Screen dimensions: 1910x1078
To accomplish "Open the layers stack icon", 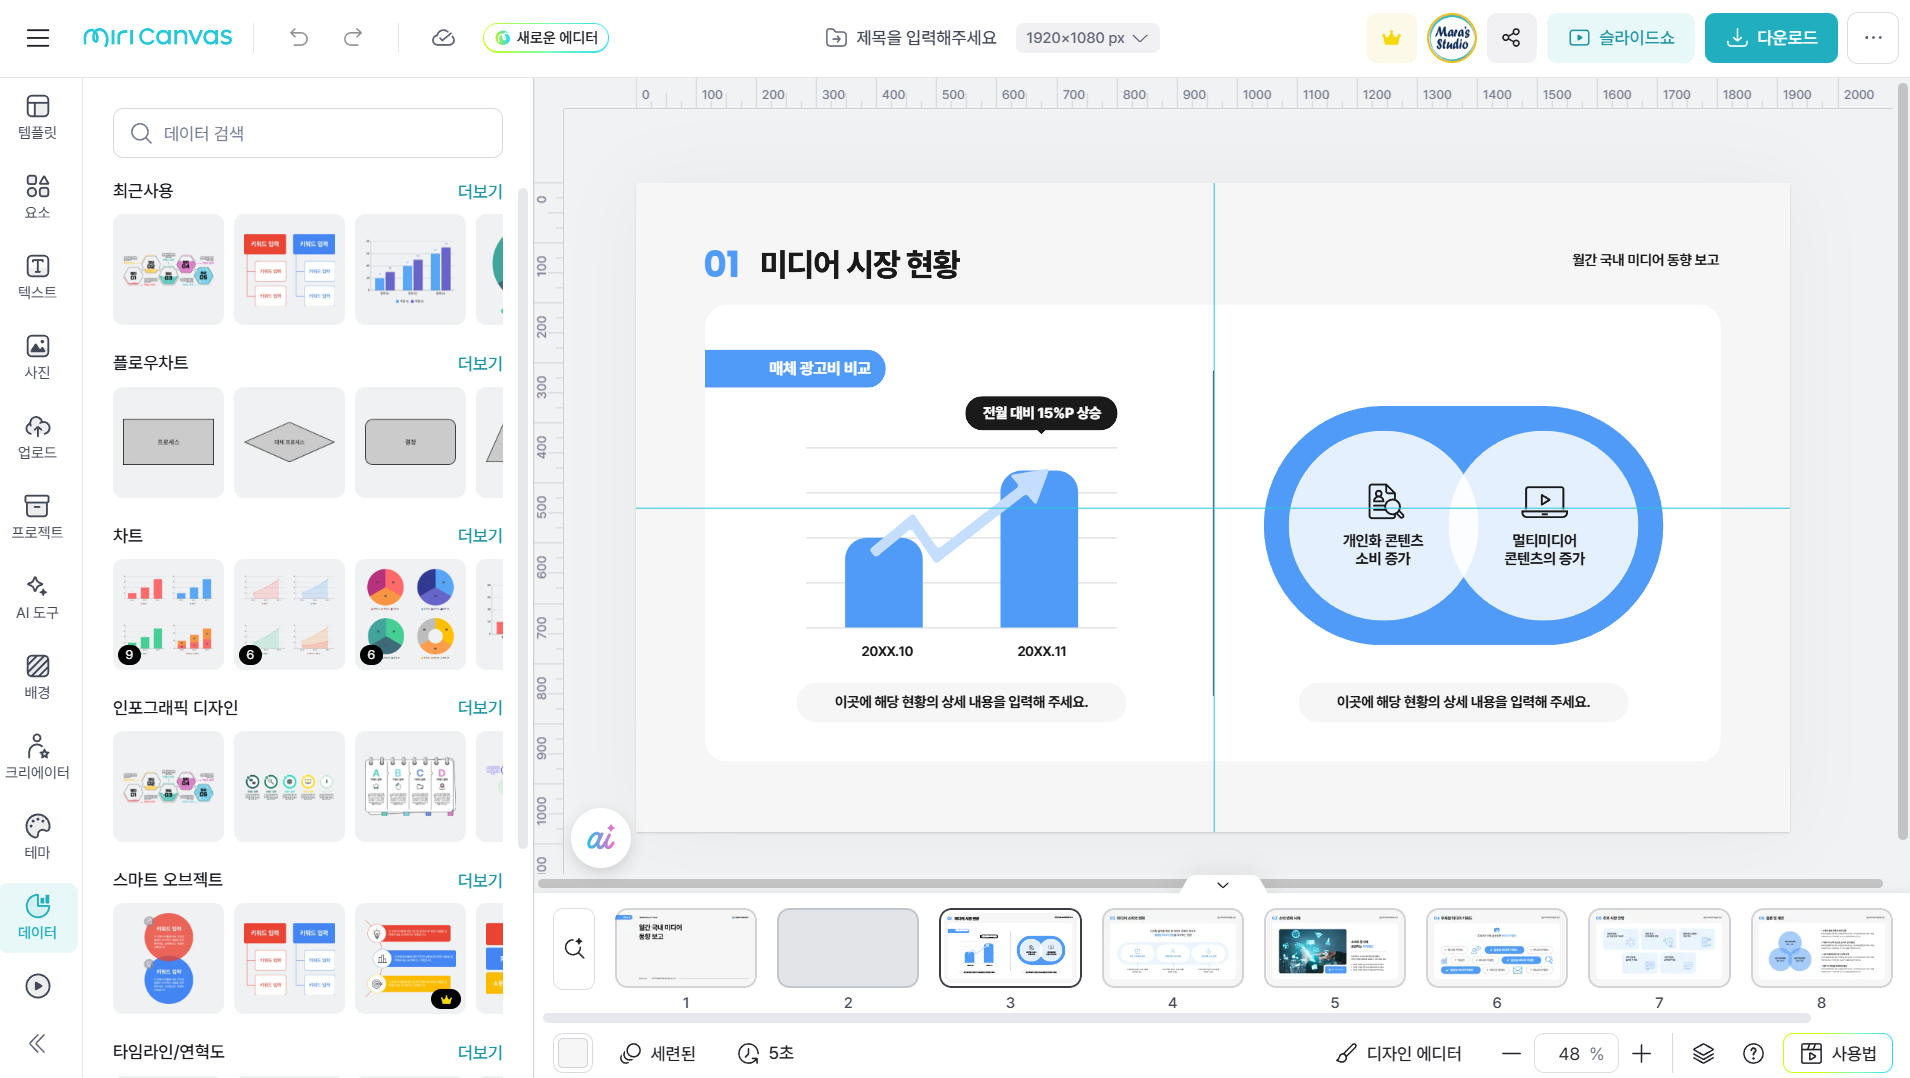I will click(x=1703, y=1053).
